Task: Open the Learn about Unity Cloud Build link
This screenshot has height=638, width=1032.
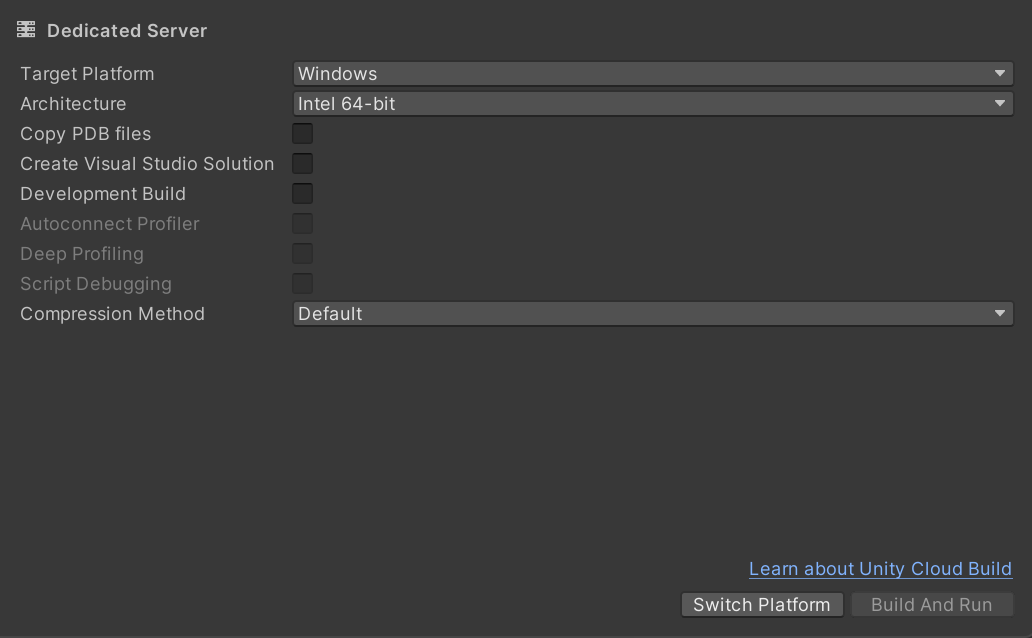Action: [880, 569]
